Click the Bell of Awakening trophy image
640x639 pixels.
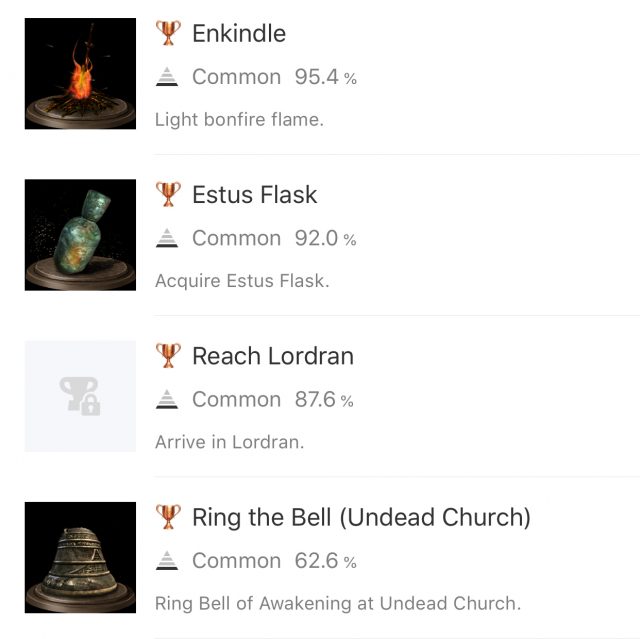80,557
